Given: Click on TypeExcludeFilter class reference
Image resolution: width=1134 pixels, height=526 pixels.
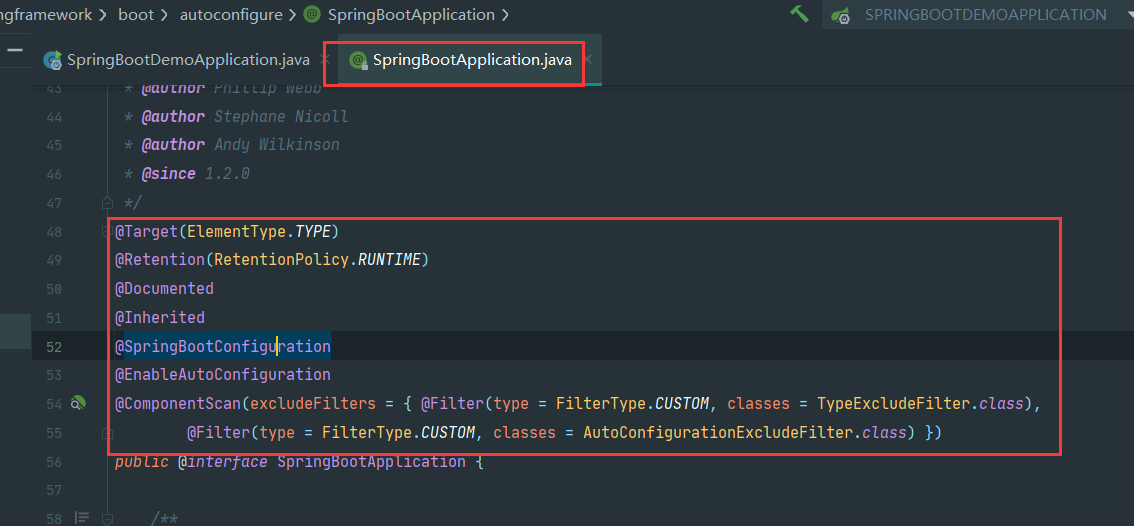Looking at the screenshot, I should [894, 403].
